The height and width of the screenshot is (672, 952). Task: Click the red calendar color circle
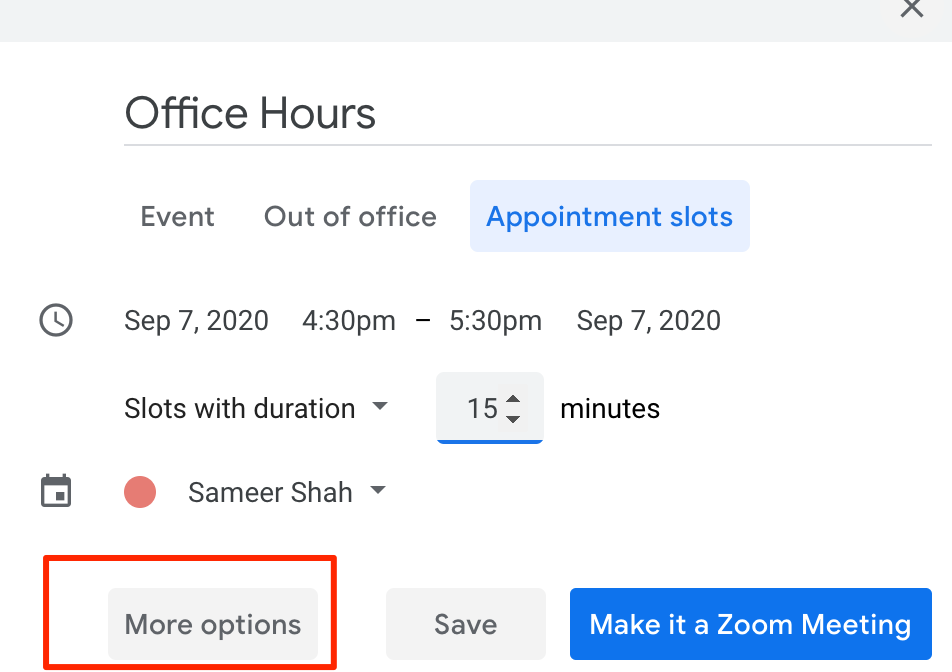point(140,492)
